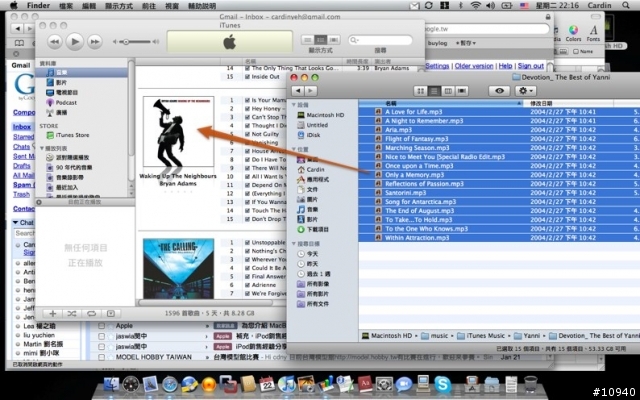Click the iTunes search field
The height and width of the screenshot is (400, 640).
coord(380,40)
